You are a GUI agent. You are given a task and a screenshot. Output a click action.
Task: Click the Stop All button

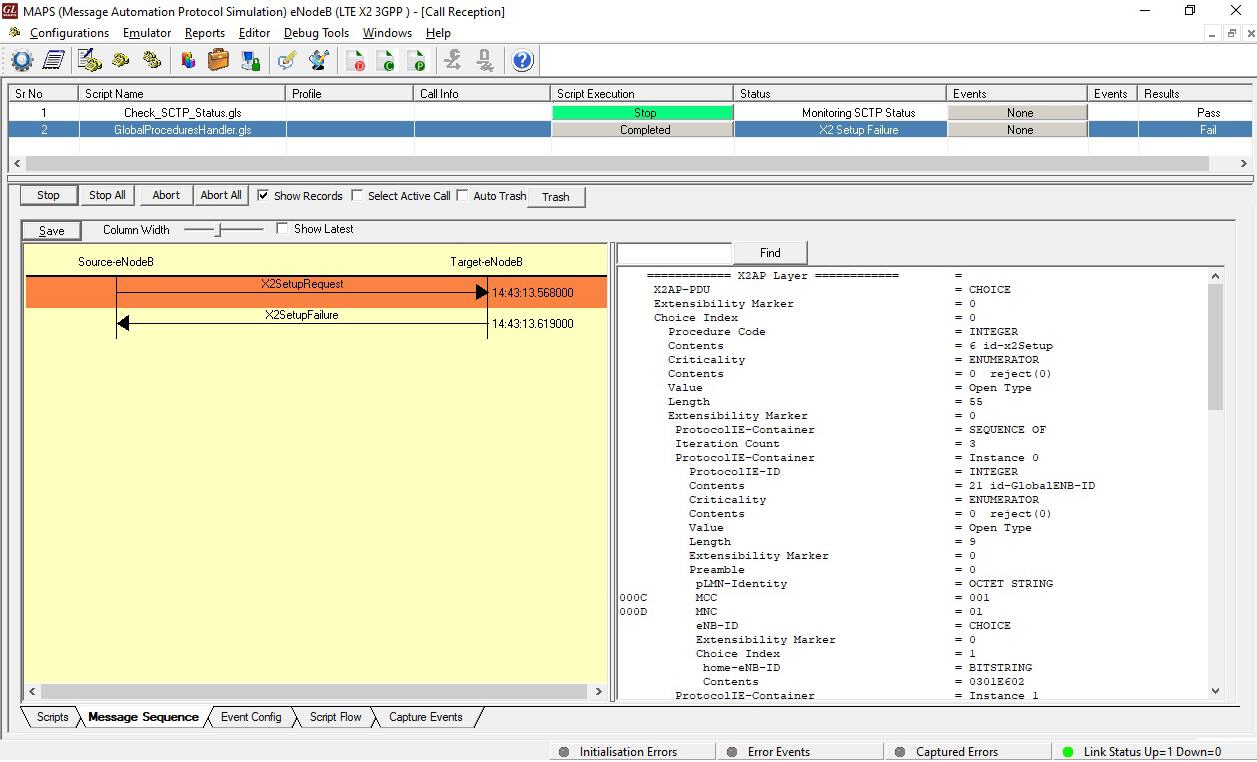107,195
